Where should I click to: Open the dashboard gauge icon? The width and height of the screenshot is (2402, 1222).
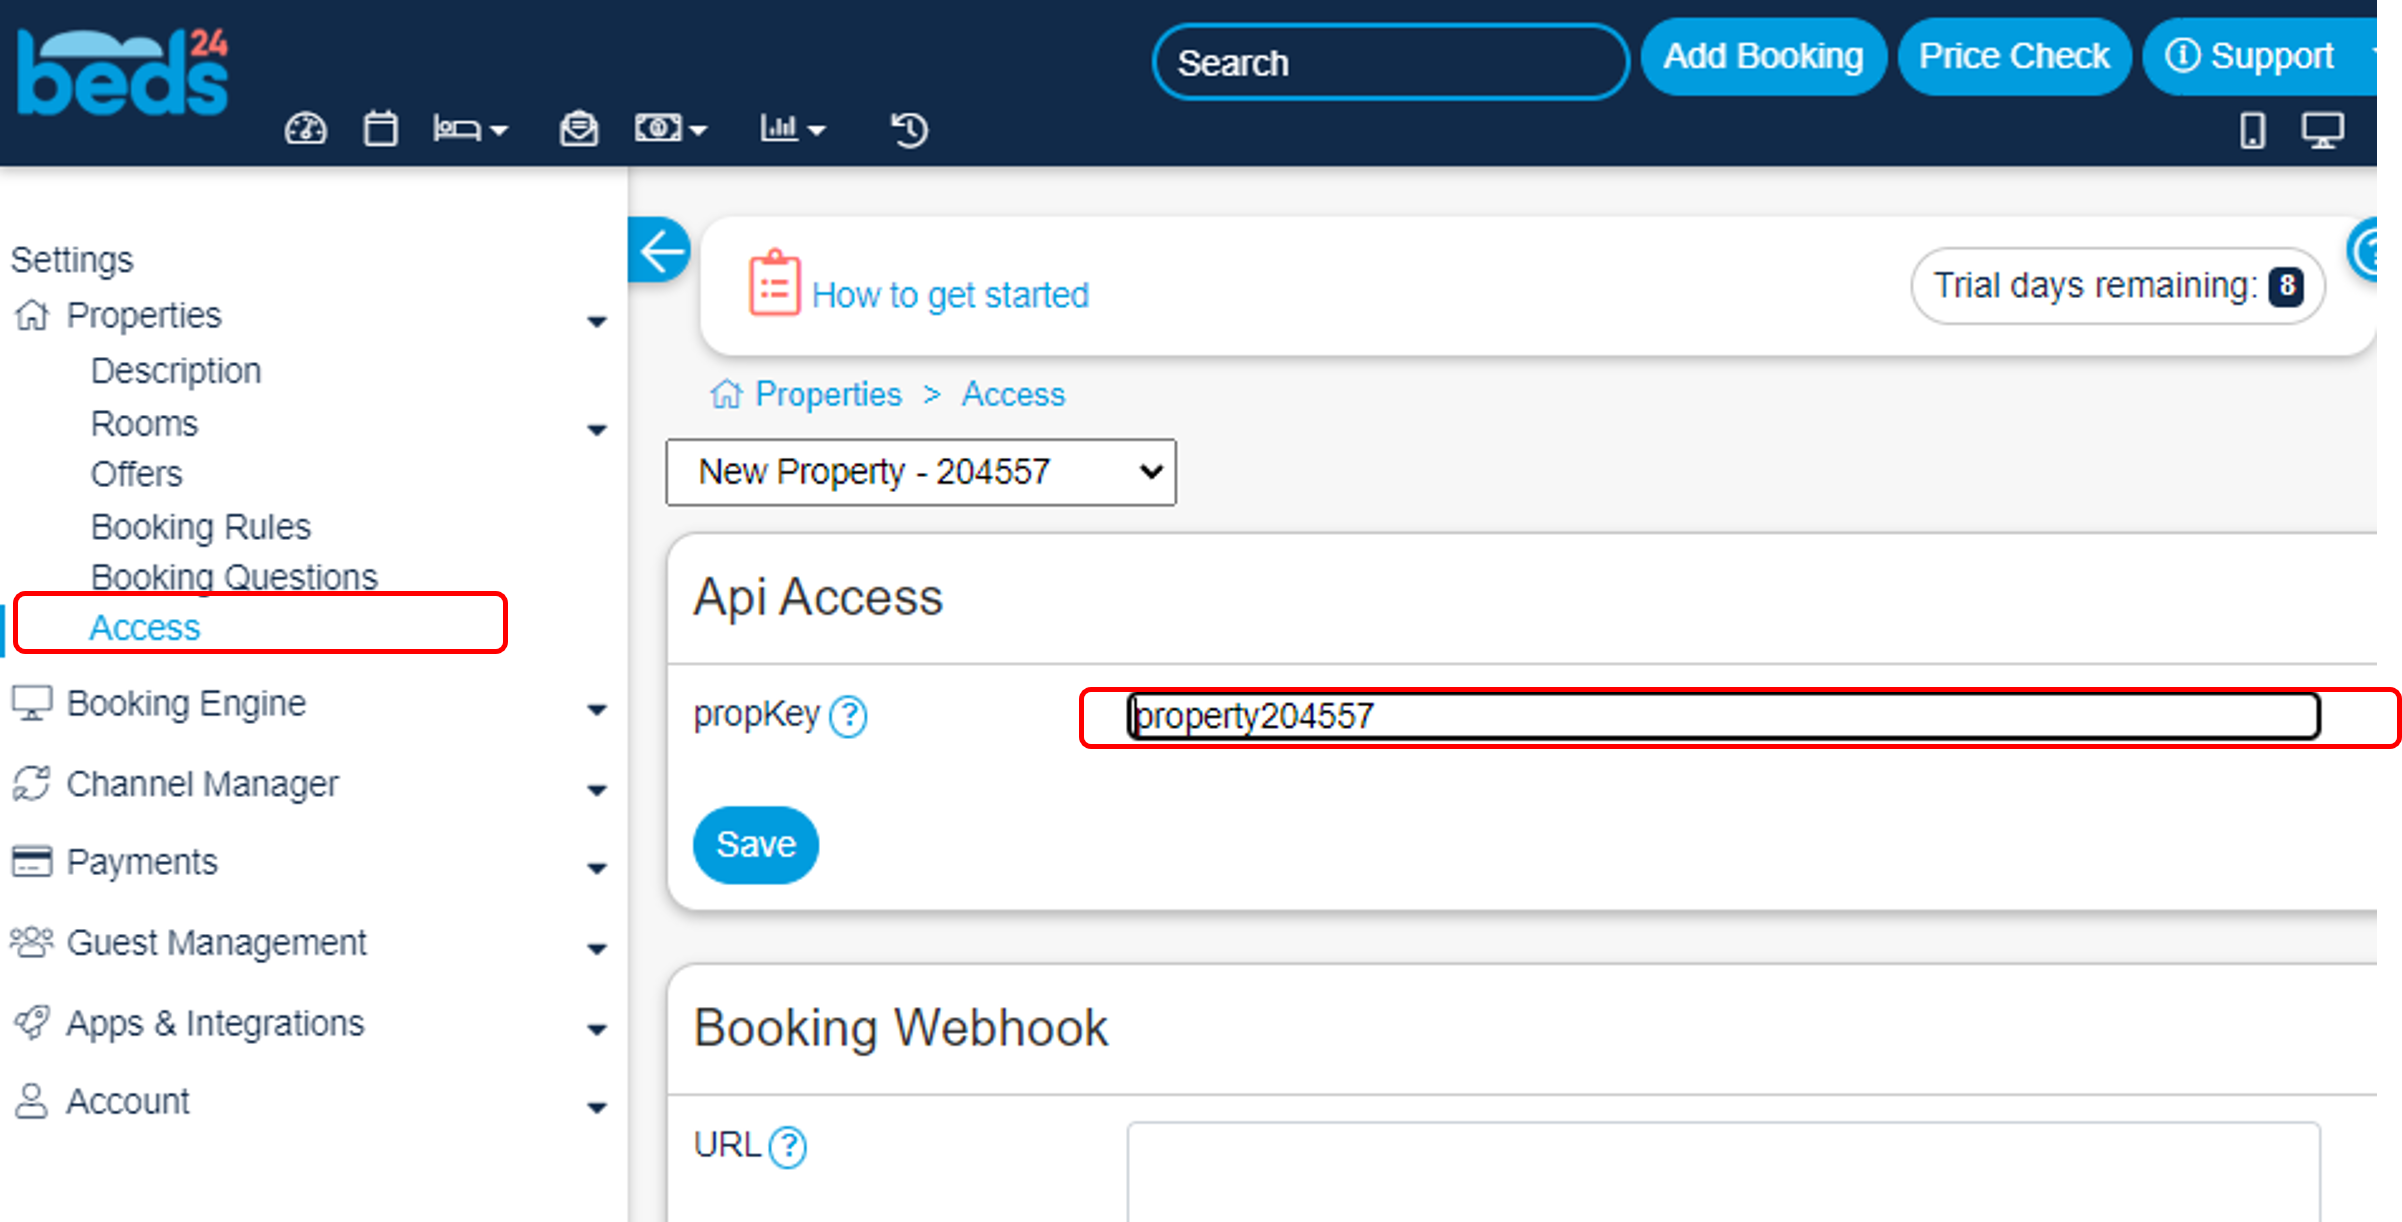click(x=305, y=129)
